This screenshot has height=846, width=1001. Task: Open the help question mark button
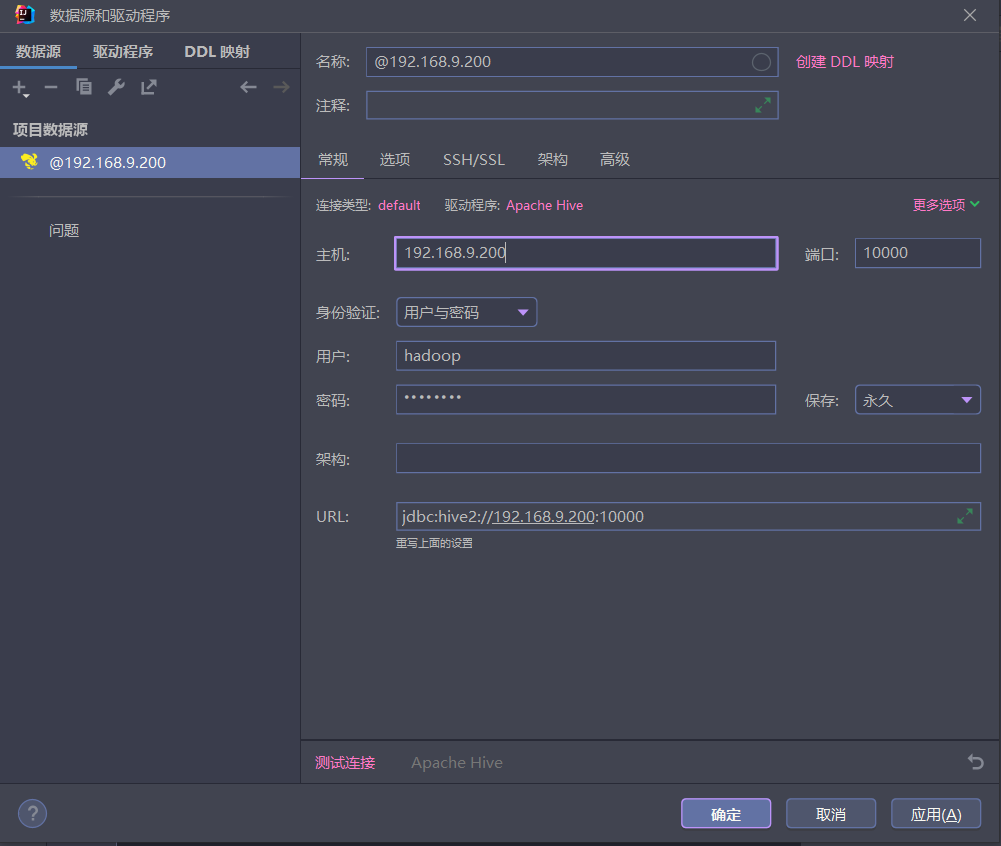(33, 813)
